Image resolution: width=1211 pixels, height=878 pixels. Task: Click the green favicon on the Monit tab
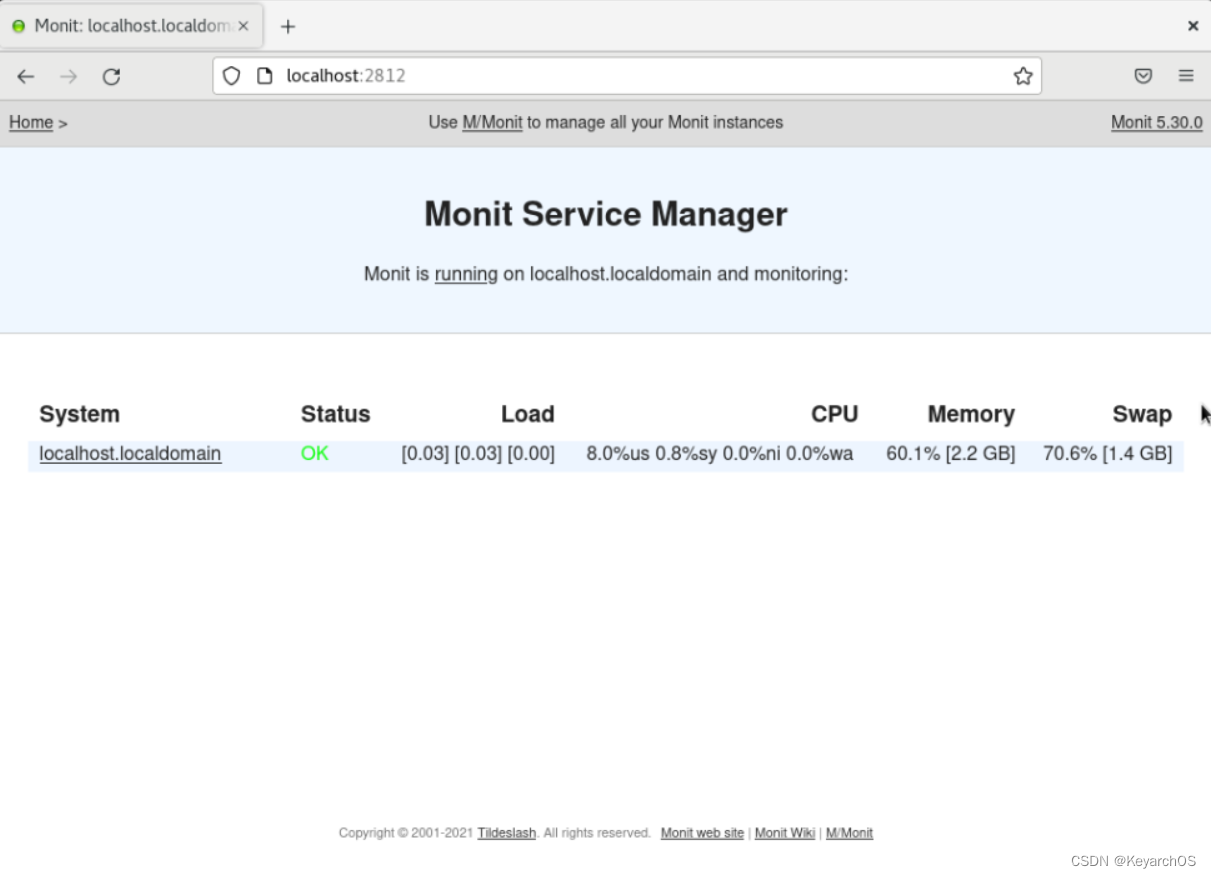pyautogui.click(x=19, y=26)
